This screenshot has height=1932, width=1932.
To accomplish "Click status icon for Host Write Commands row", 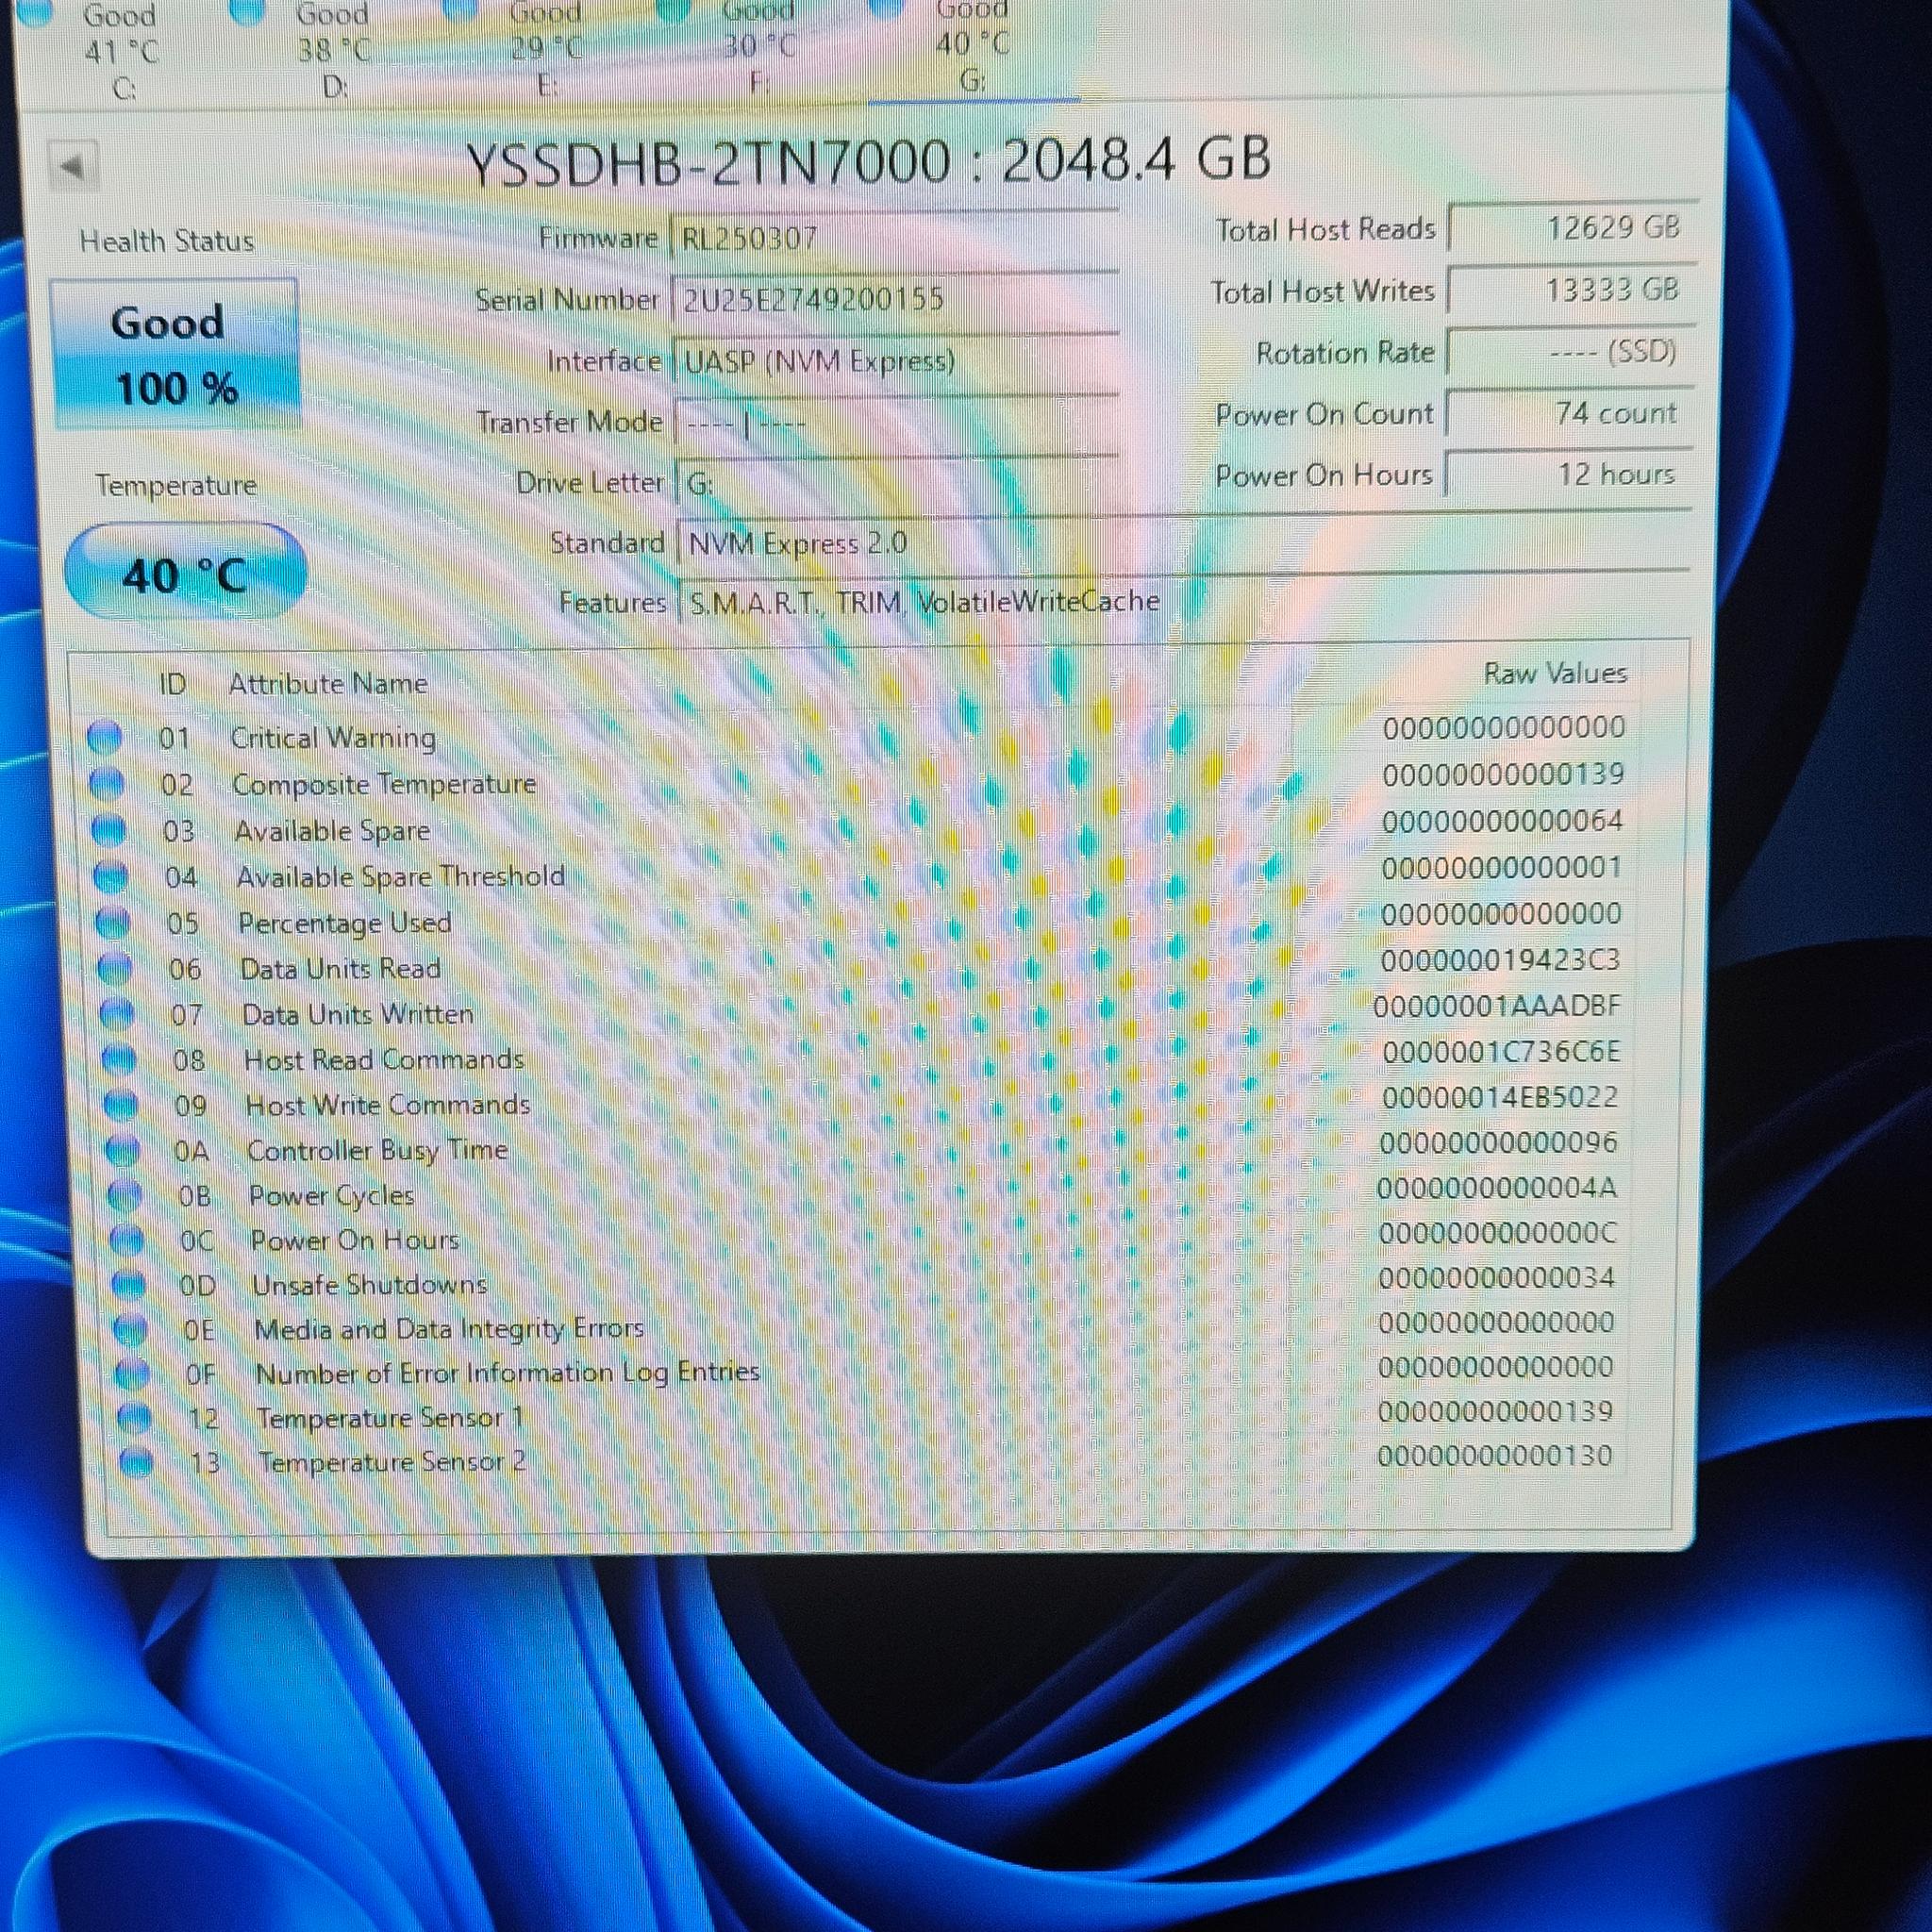I will pos(121,1105).
